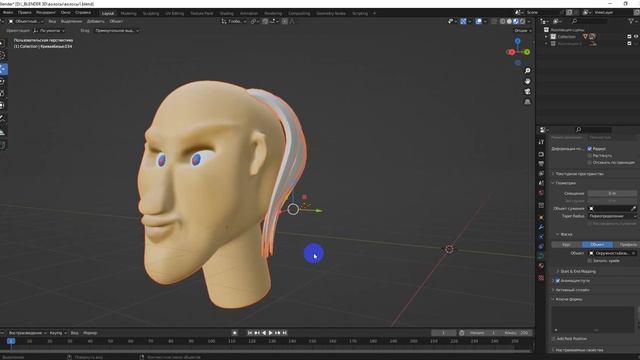Image resolution: width=640 pixels, height=360 pixels.
Task: Open the Texture properties checker tab
Action: pos(541,278)
